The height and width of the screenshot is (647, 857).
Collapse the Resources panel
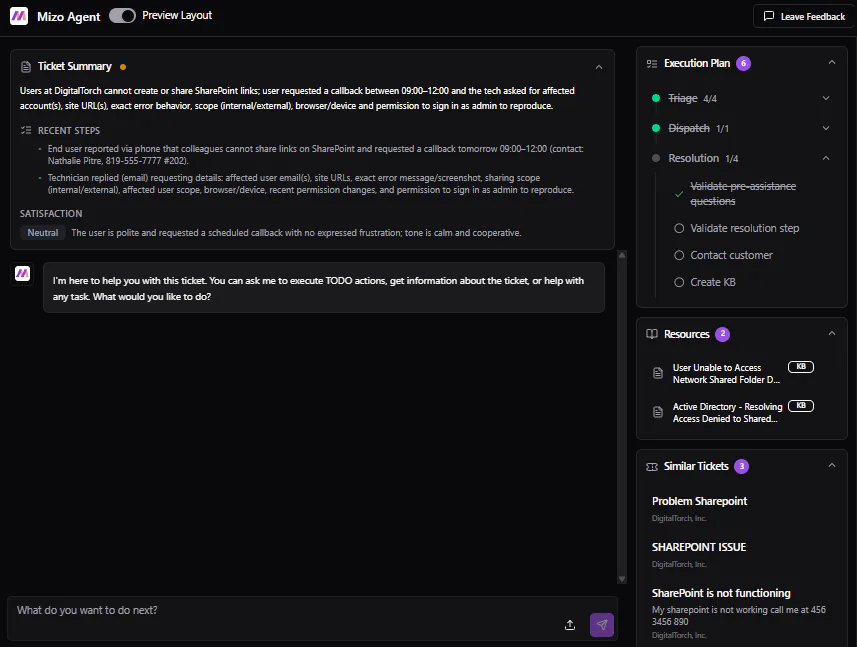pyautogui.click(x=832, y=333)
